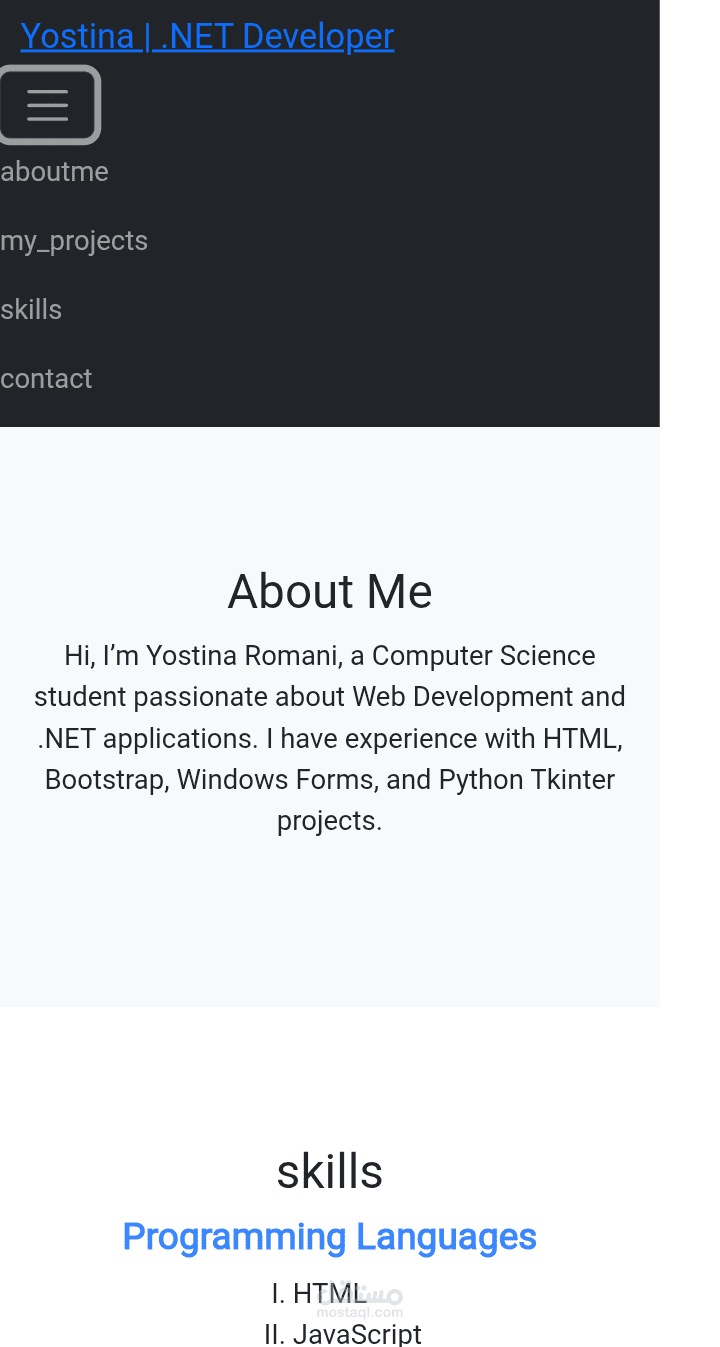Open the aboutme navigation link
The image size is (720, 1347).
tap(54, 171)
